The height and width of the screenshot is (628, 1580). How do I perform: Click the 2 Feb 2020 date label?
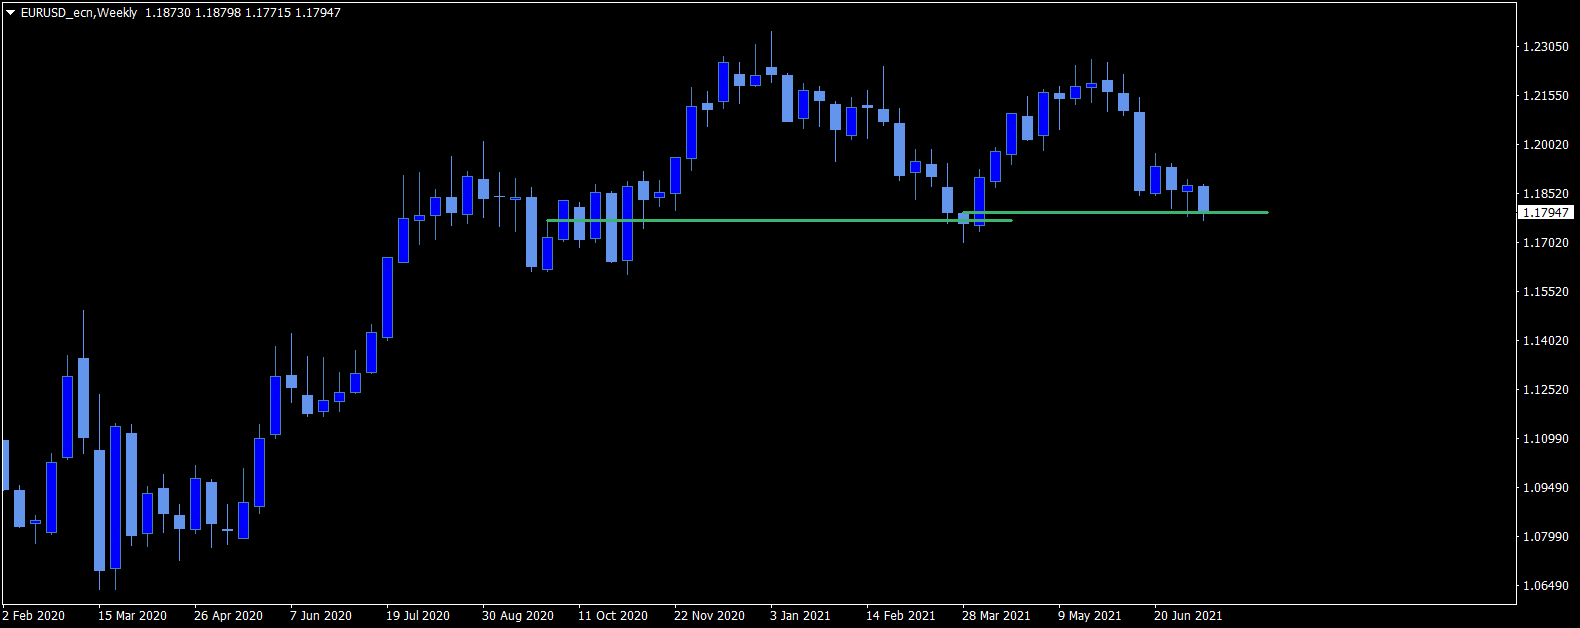pos(34,616)
